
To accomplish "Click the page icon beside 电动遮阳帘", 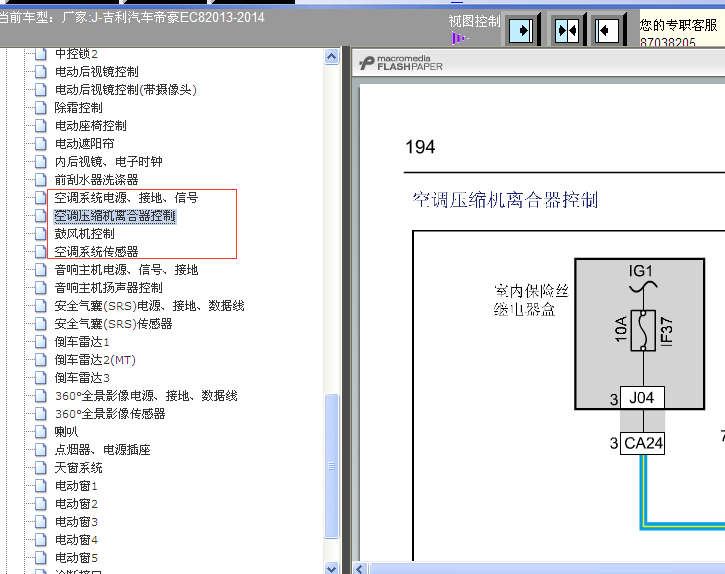I will (41, 144).
